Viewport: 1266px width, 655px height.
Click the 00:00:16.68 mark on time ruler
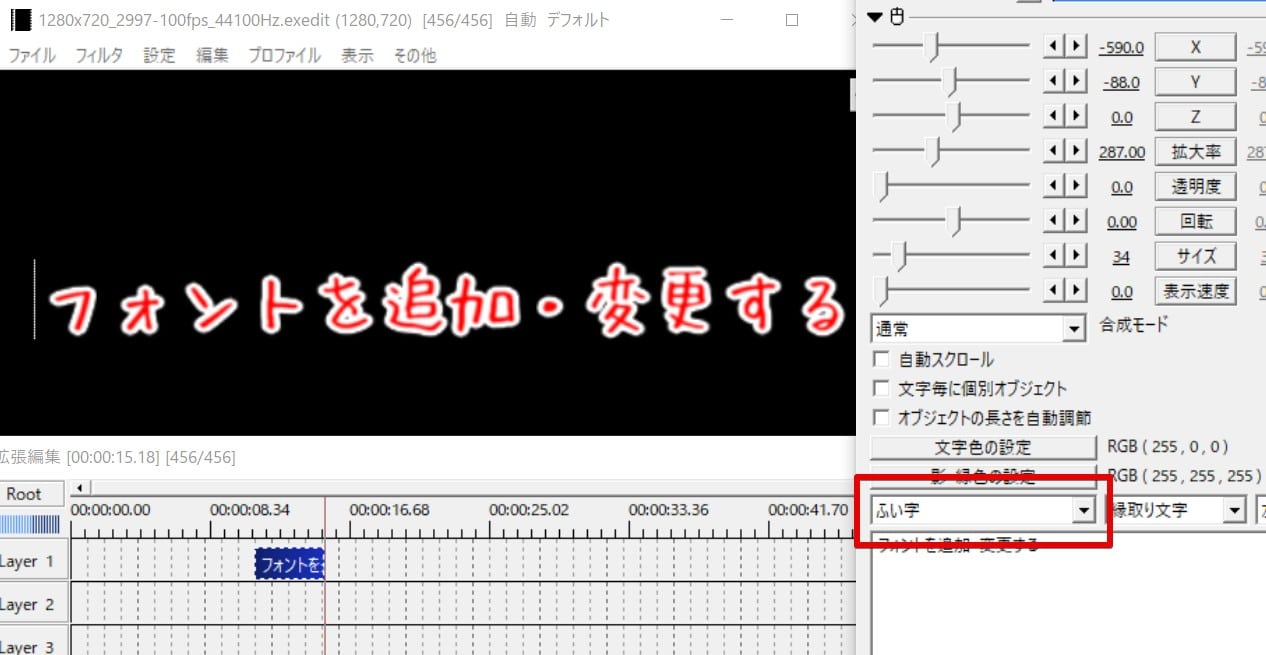click(389, 510)
